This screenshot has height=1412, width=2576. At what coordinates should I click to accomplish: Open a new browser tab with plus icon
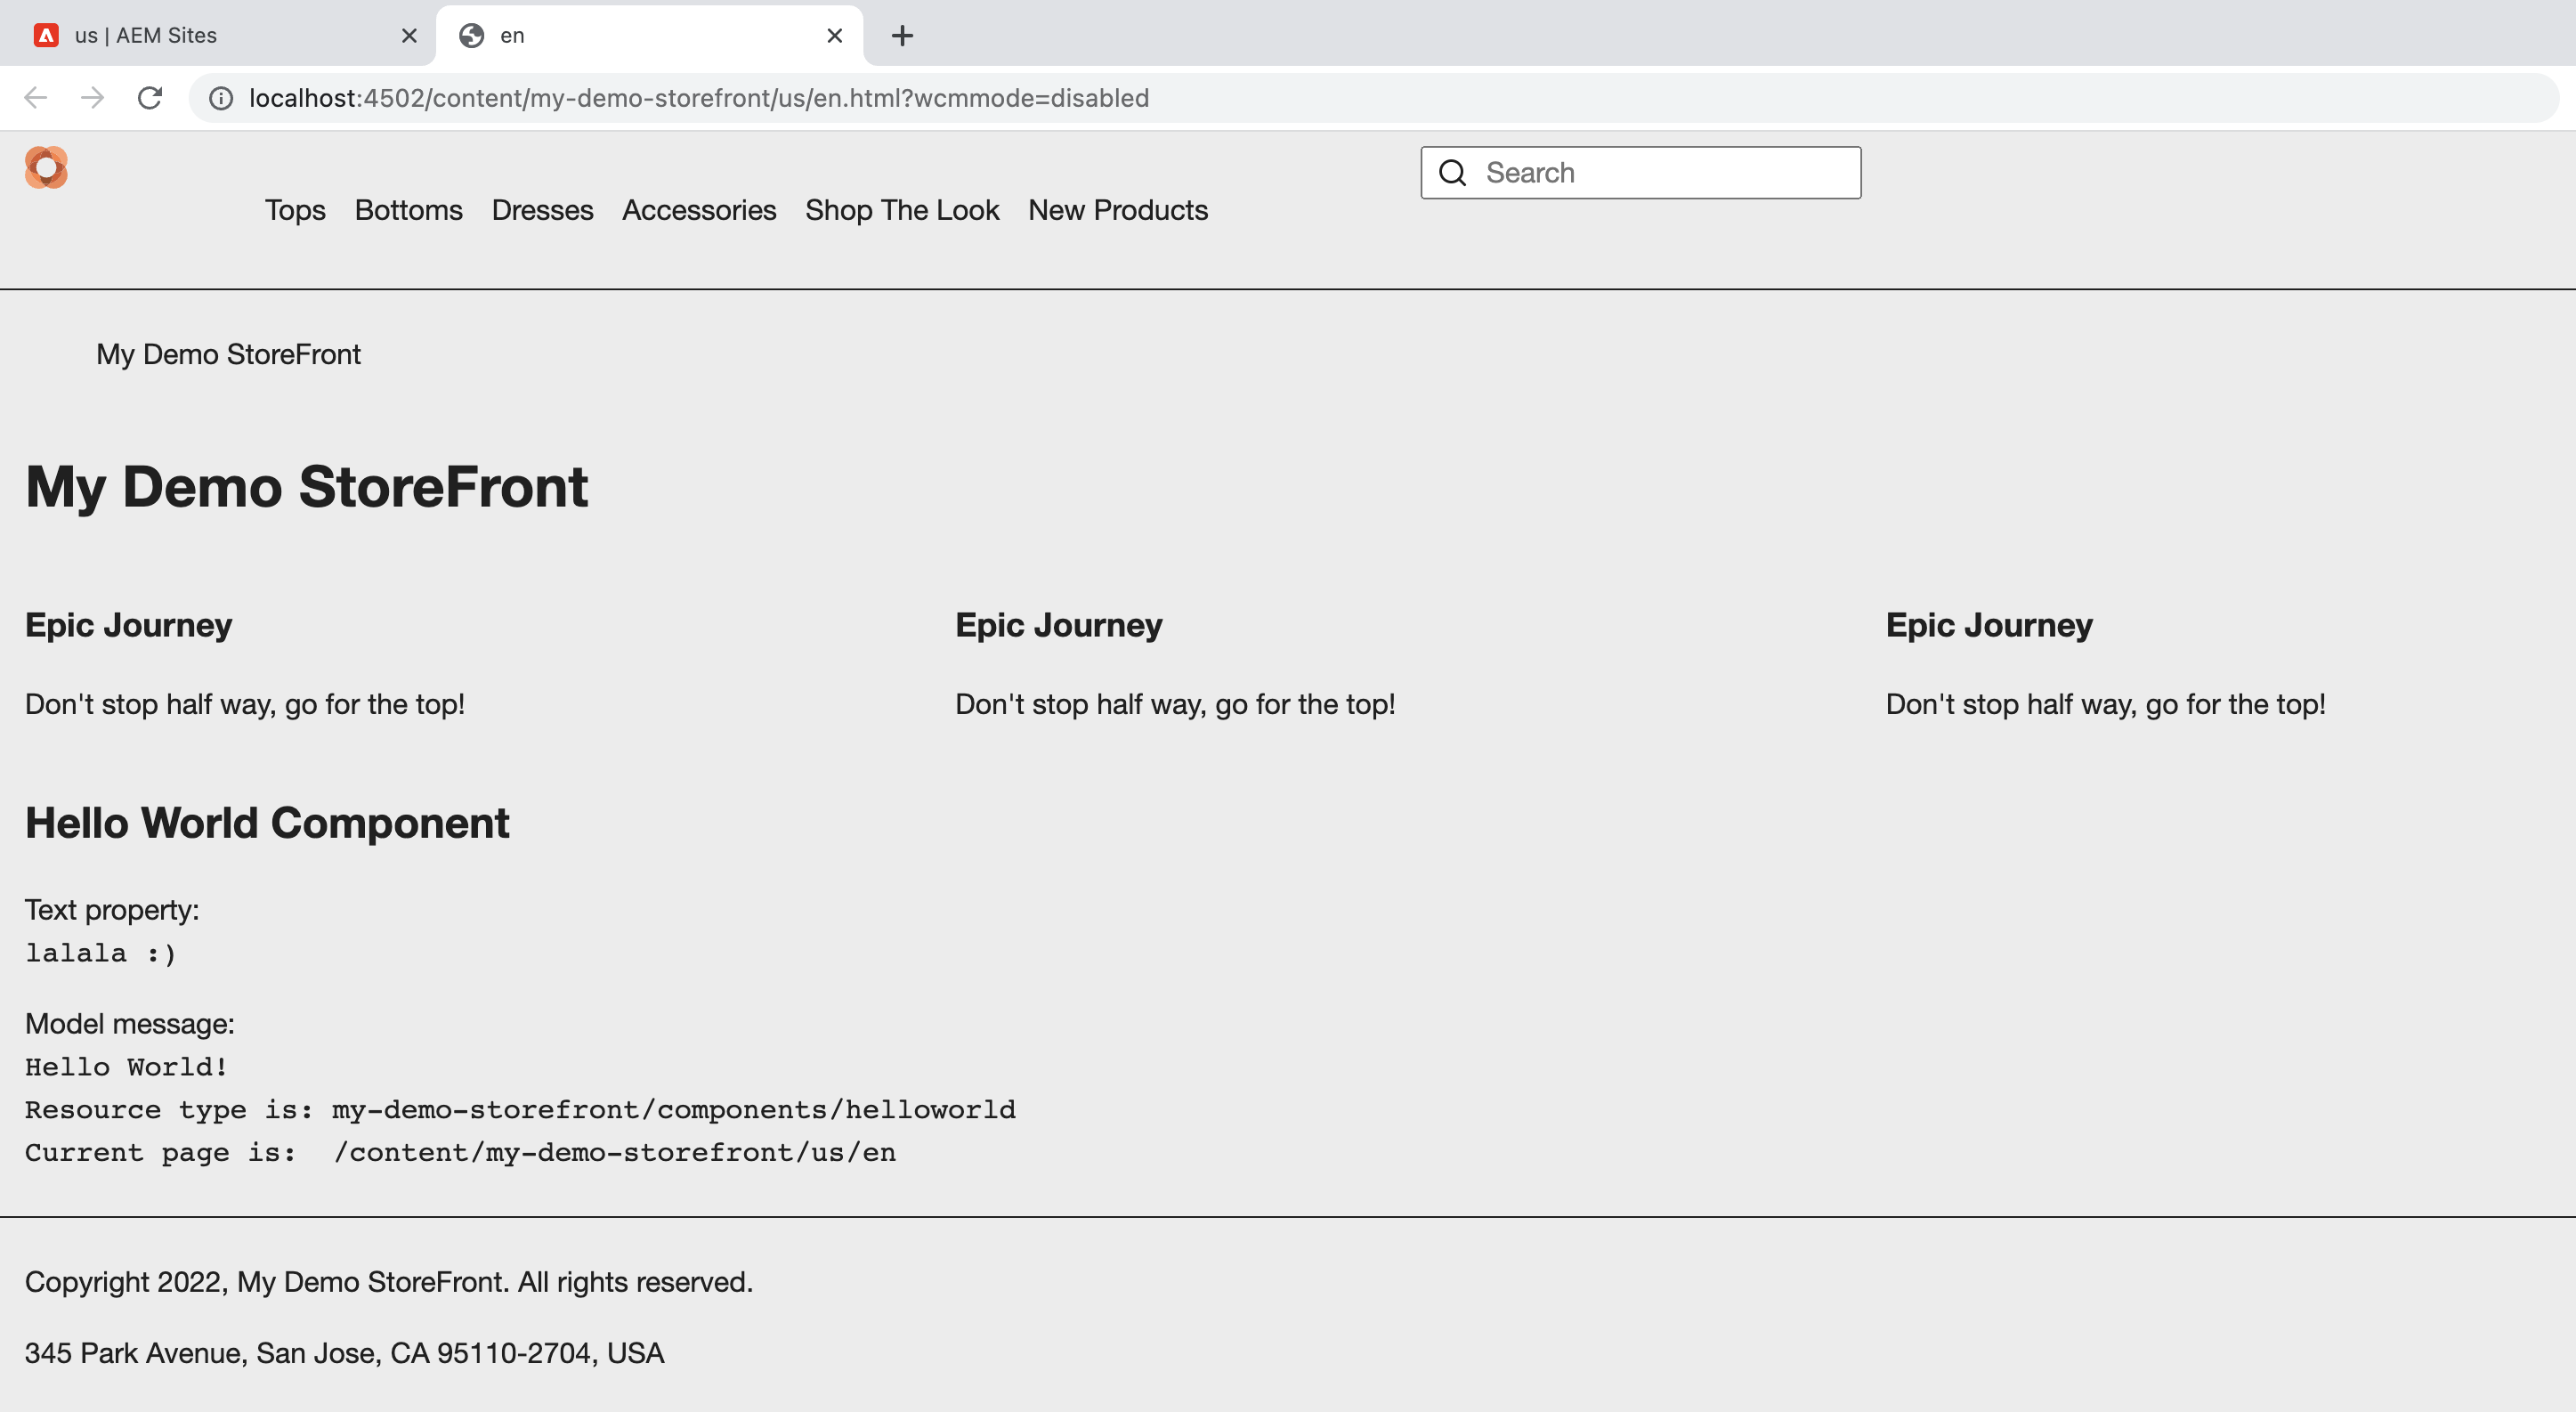(x=902, y=36)
